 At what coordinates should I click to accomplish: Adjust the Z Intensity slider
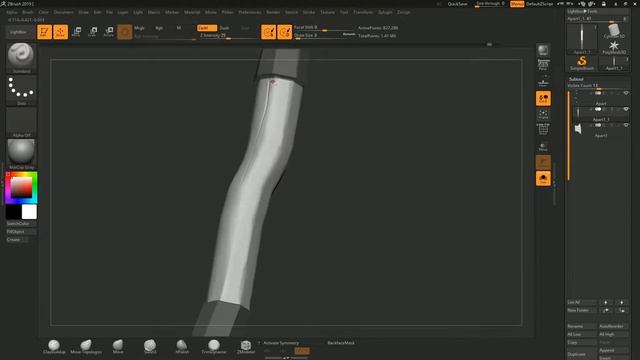pos(227,36)
